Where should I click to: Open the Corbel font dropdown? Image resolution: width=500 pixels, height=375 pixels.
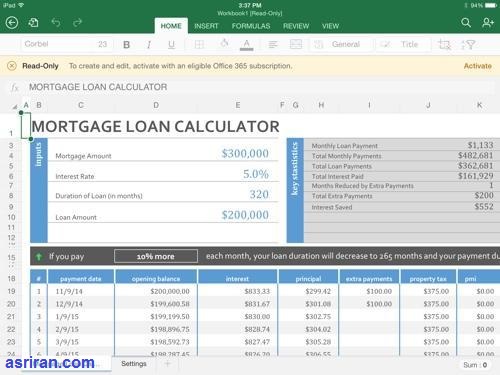[67, 44]
